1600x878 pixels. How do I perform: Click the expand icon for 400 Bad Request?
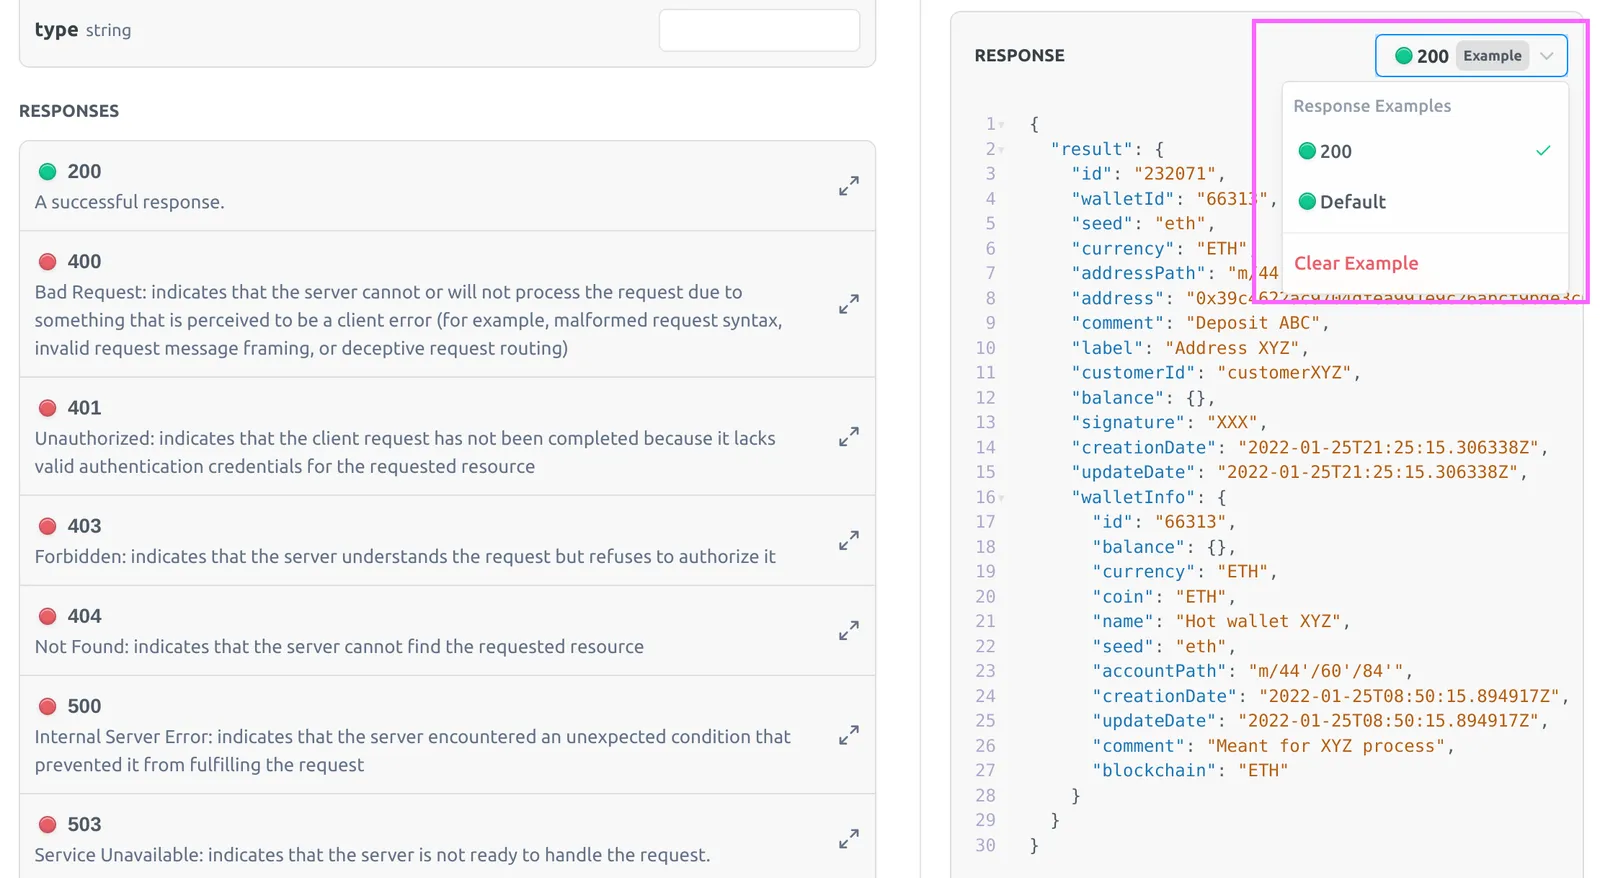click(848, 304)
